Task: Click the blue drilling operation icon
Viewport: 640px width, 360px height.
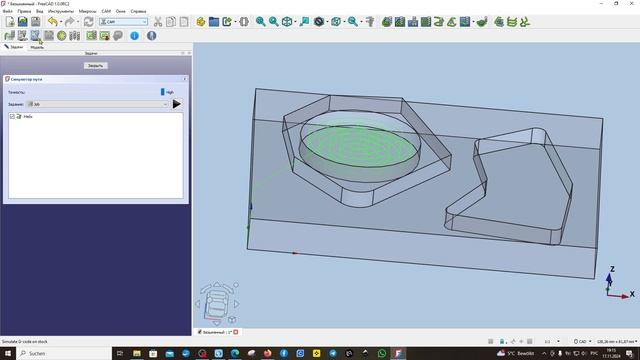Action: pyautogui.click(x=413, y=22)
